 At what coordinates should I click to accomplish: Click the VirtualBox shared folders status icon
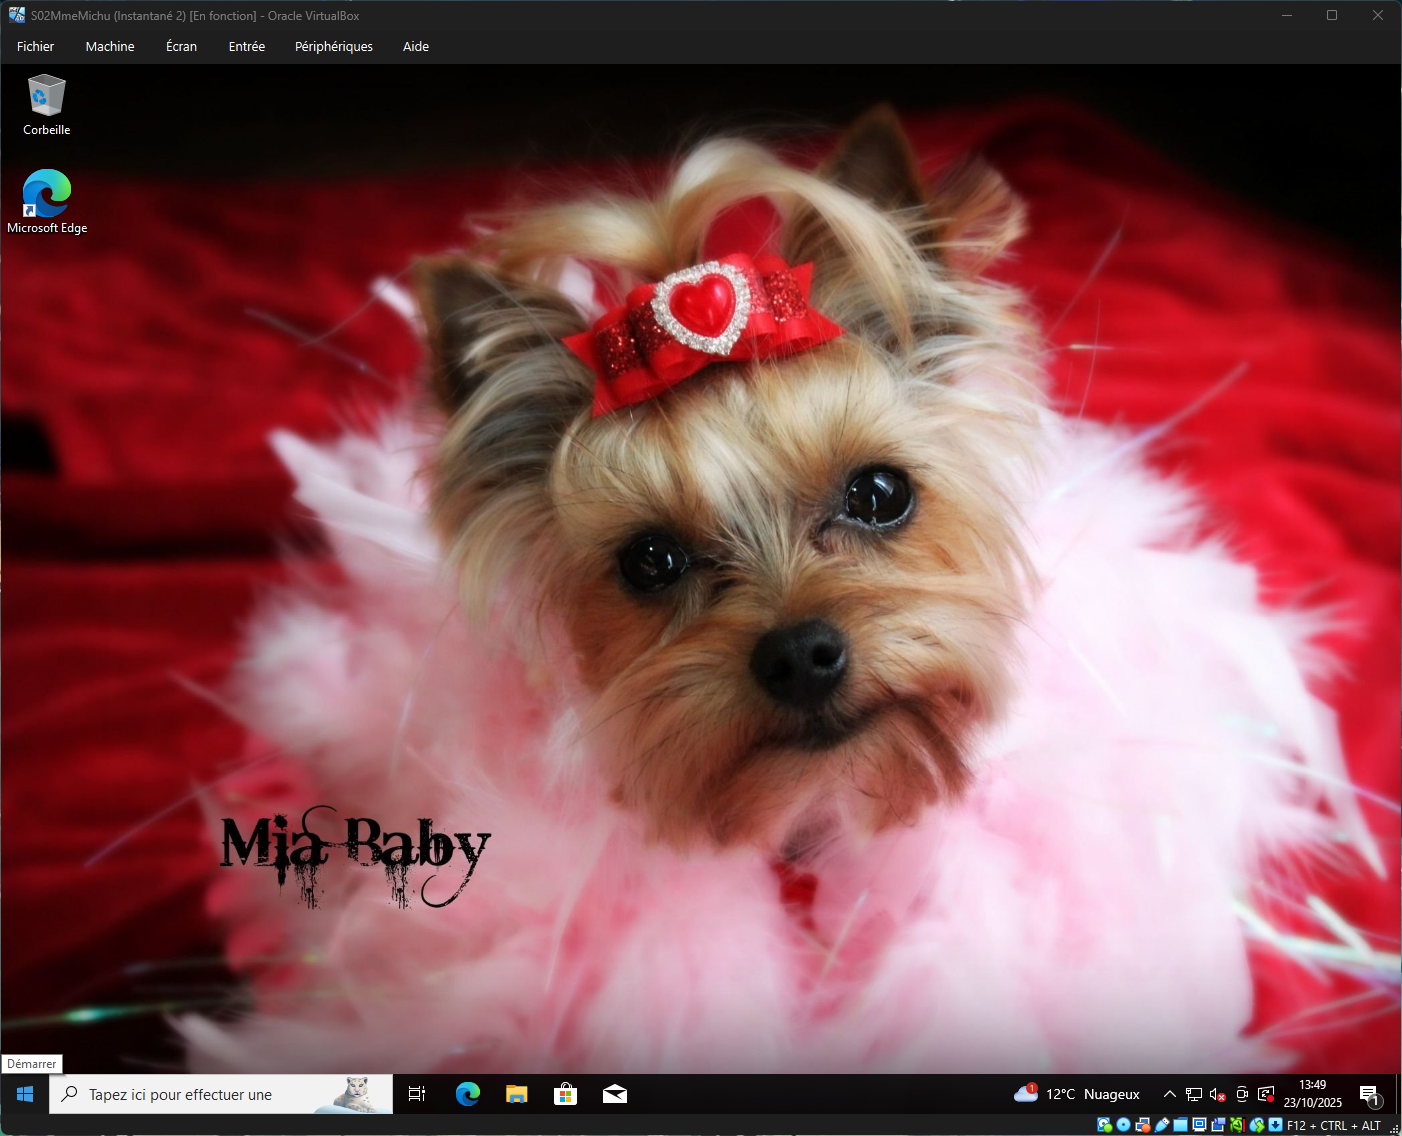(1181, 1125)
